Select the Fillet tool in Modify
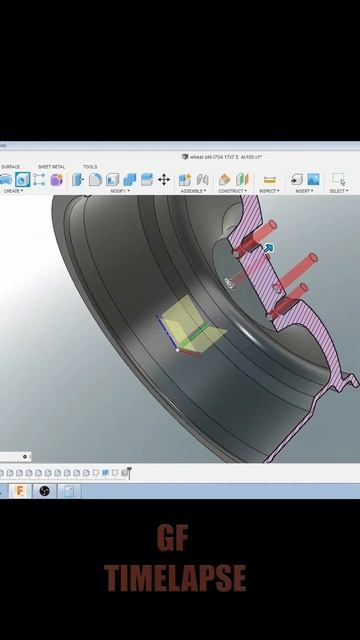 (x=95, y=180)
